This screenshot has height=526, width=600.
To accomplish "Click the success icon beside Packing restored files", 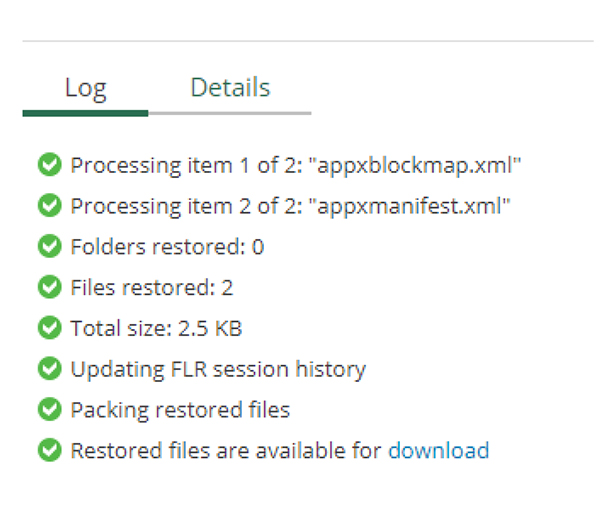I will [x=49, y=410].
